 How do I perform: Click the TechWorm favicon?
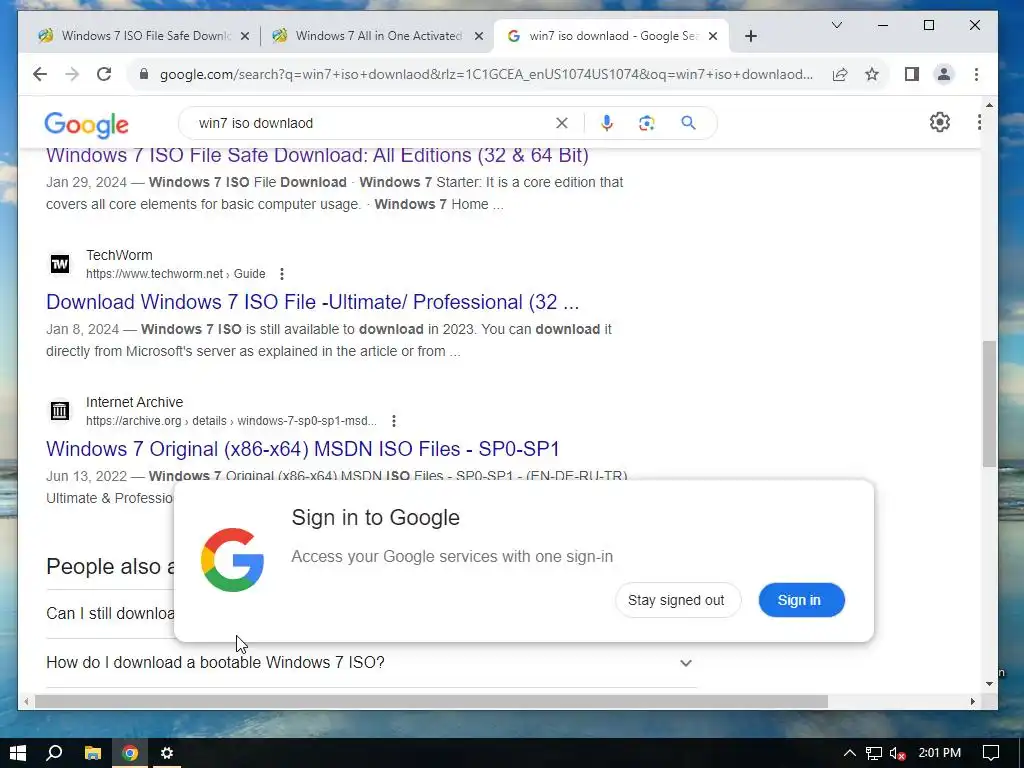[60, 264]
